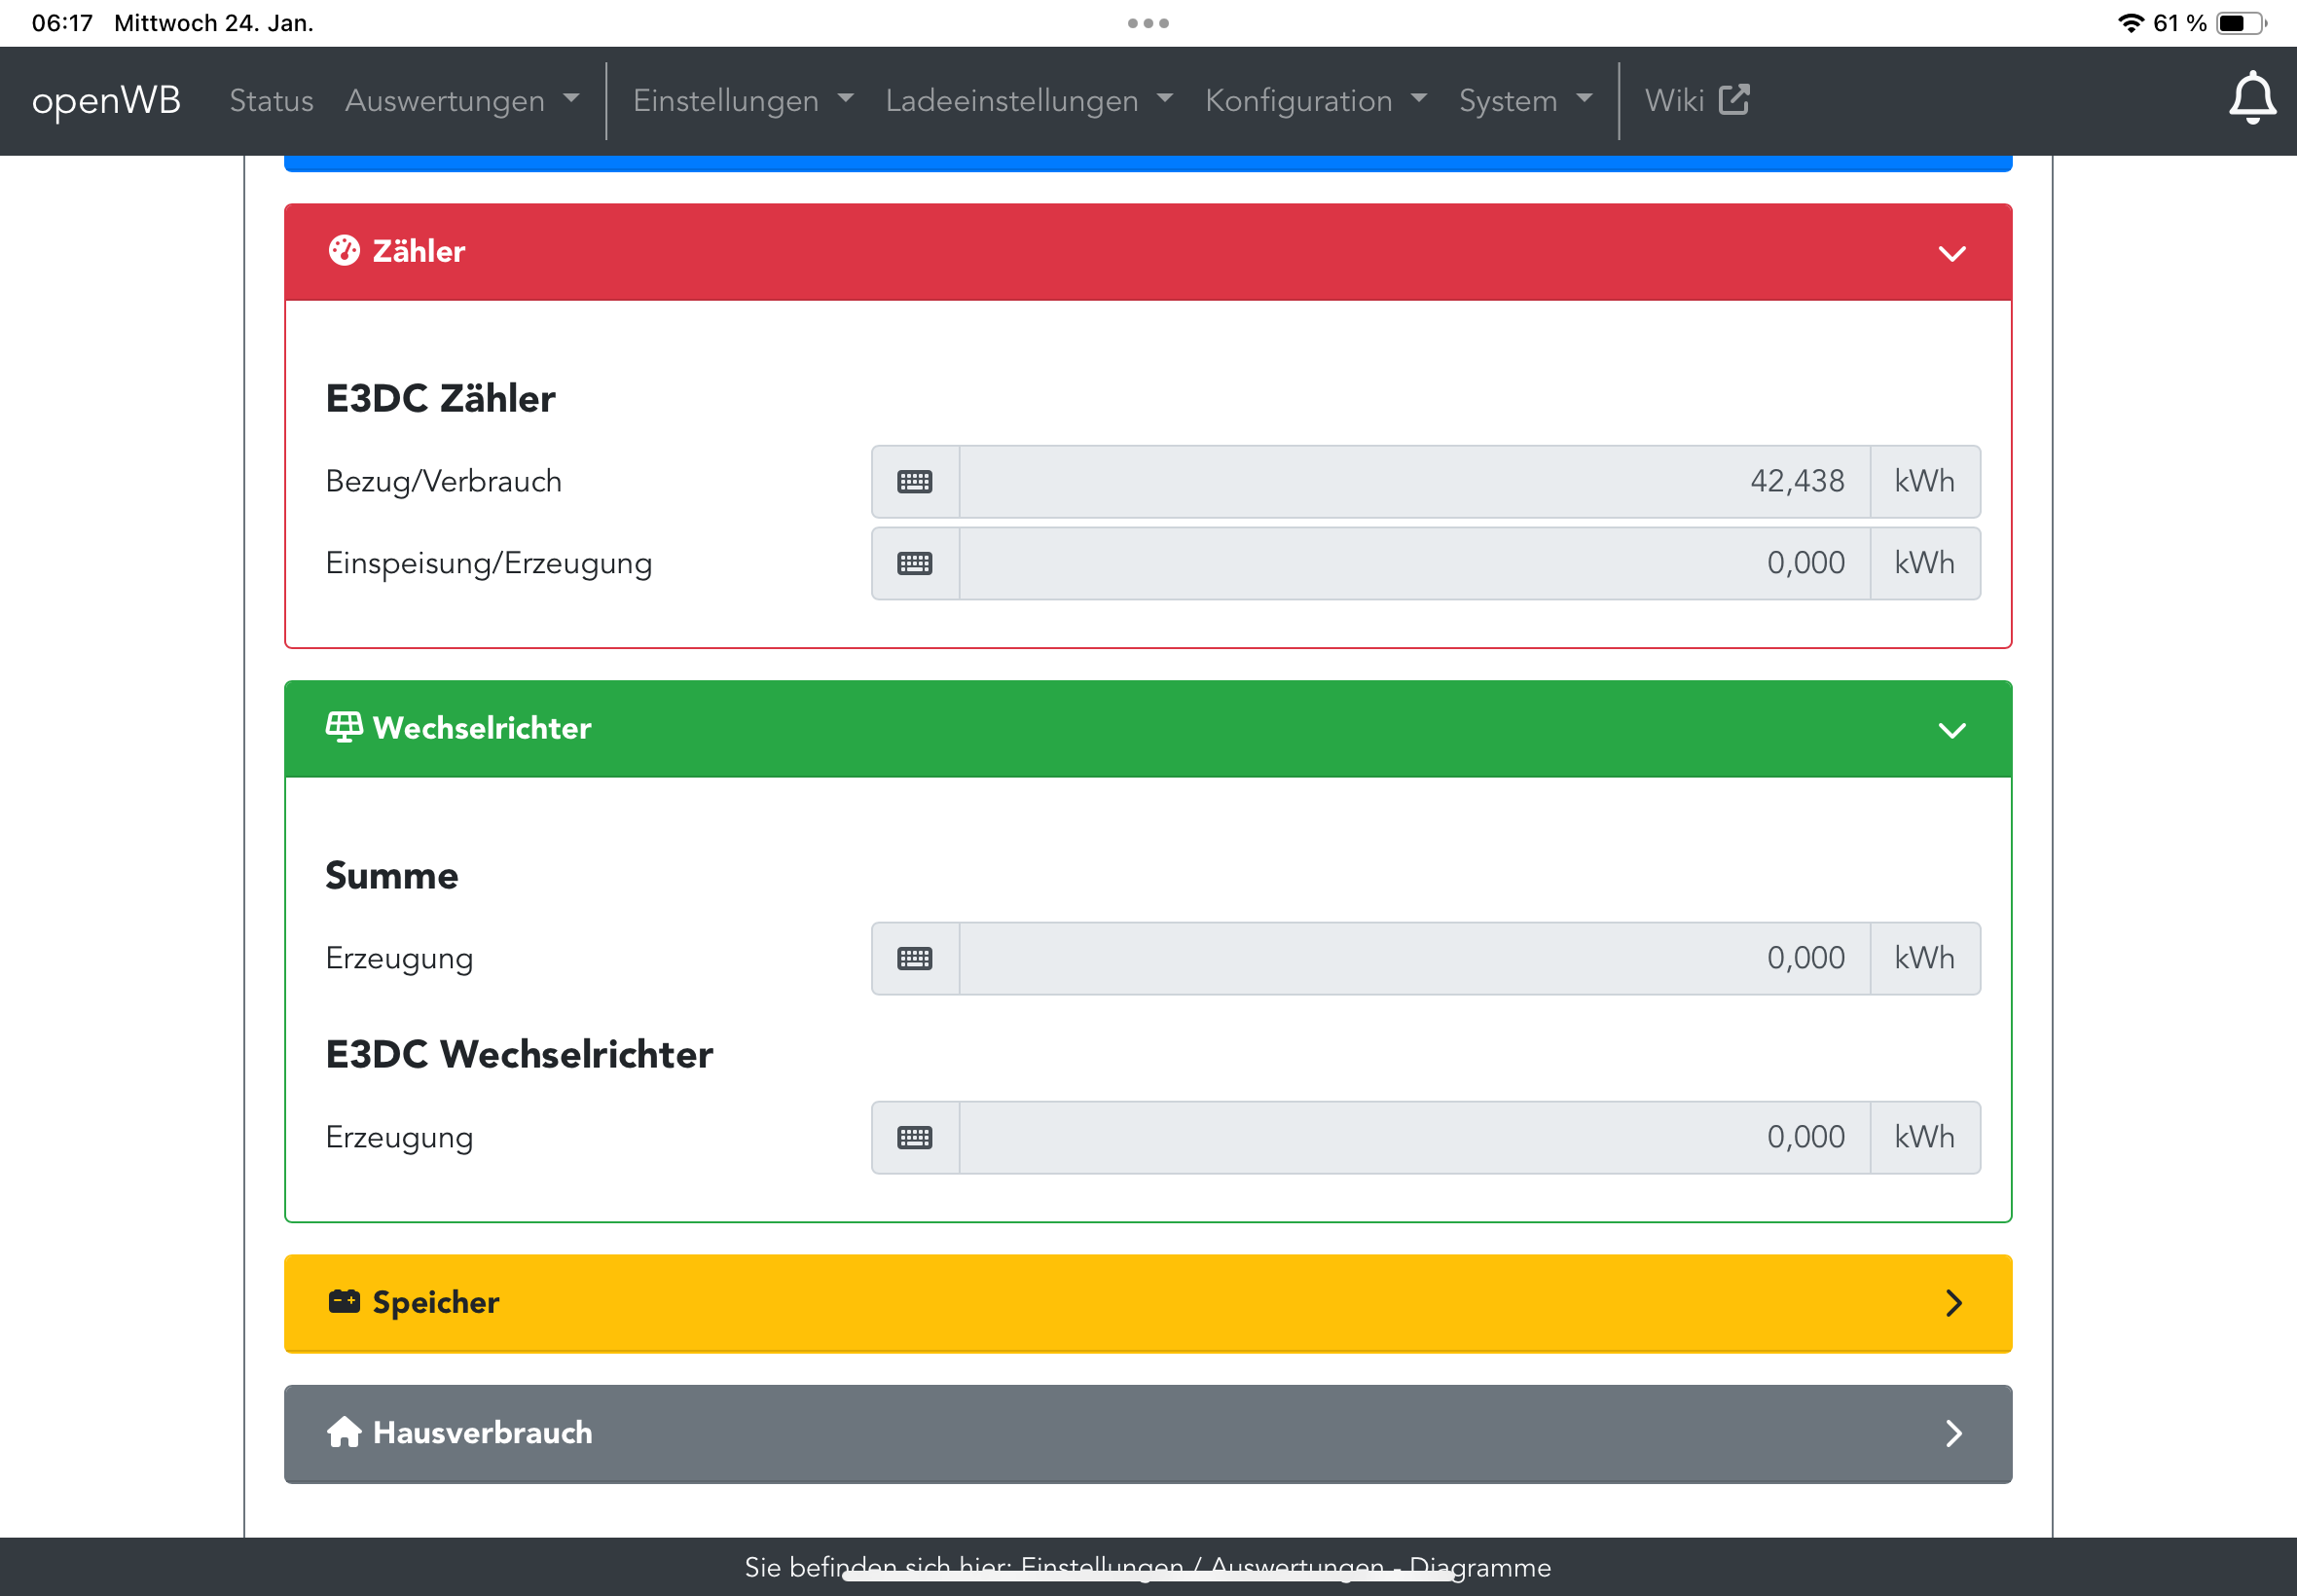
Task: Open Wiki external link
Action: (1696, 100)
